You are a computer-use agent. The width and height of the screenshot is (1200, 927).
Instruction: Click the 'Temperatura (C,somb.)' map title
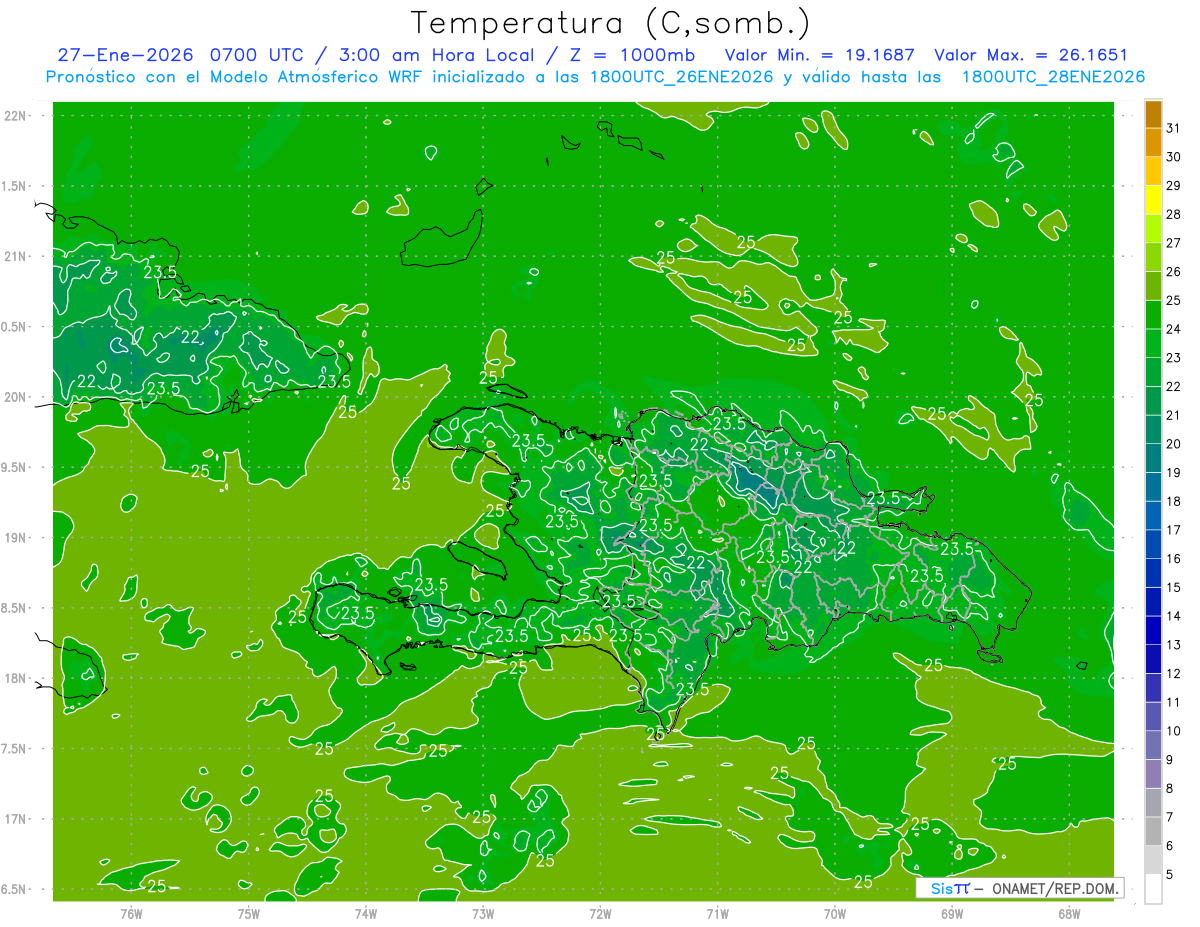coord(611,24)
